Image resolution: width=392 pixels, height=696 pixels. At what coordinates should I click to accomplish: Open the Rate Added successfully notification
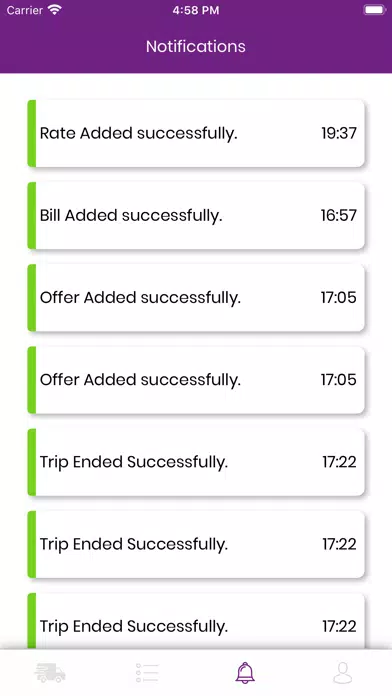coord(196,133)
